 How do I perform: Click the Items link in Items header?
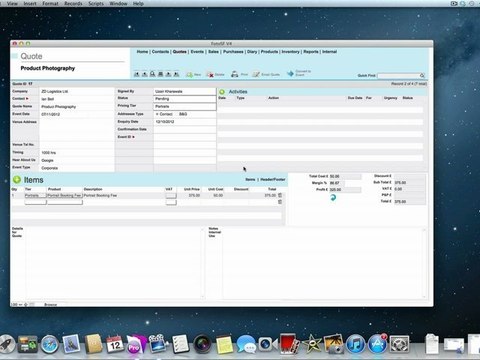[250, 179]
